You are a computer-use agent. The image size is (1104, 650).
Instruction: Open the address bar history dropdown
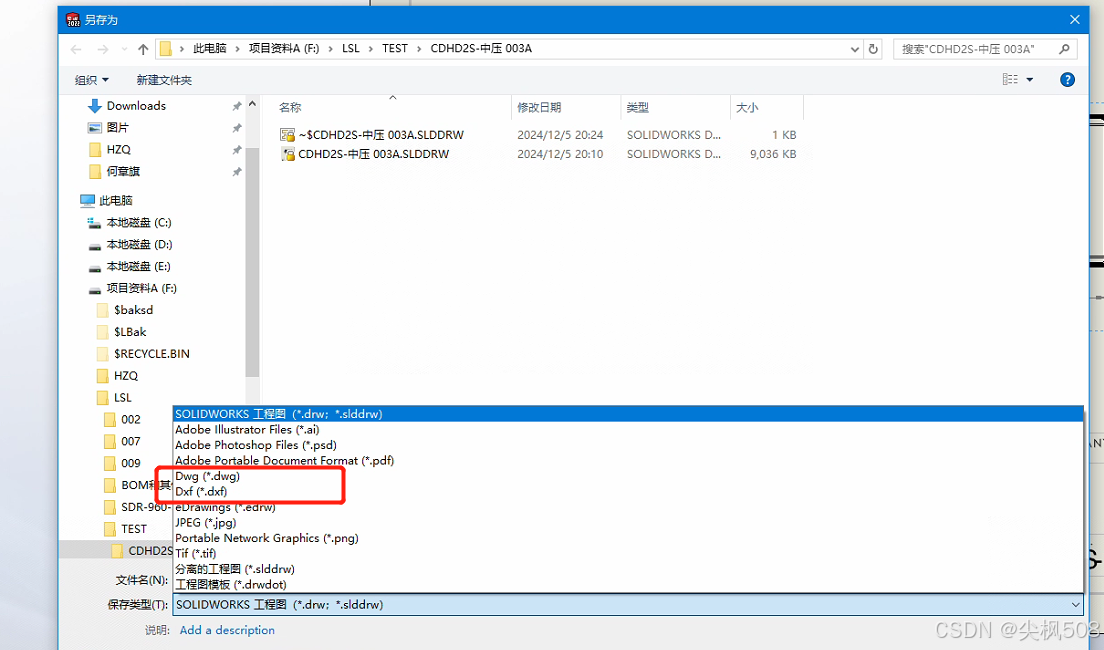point(854,49)
